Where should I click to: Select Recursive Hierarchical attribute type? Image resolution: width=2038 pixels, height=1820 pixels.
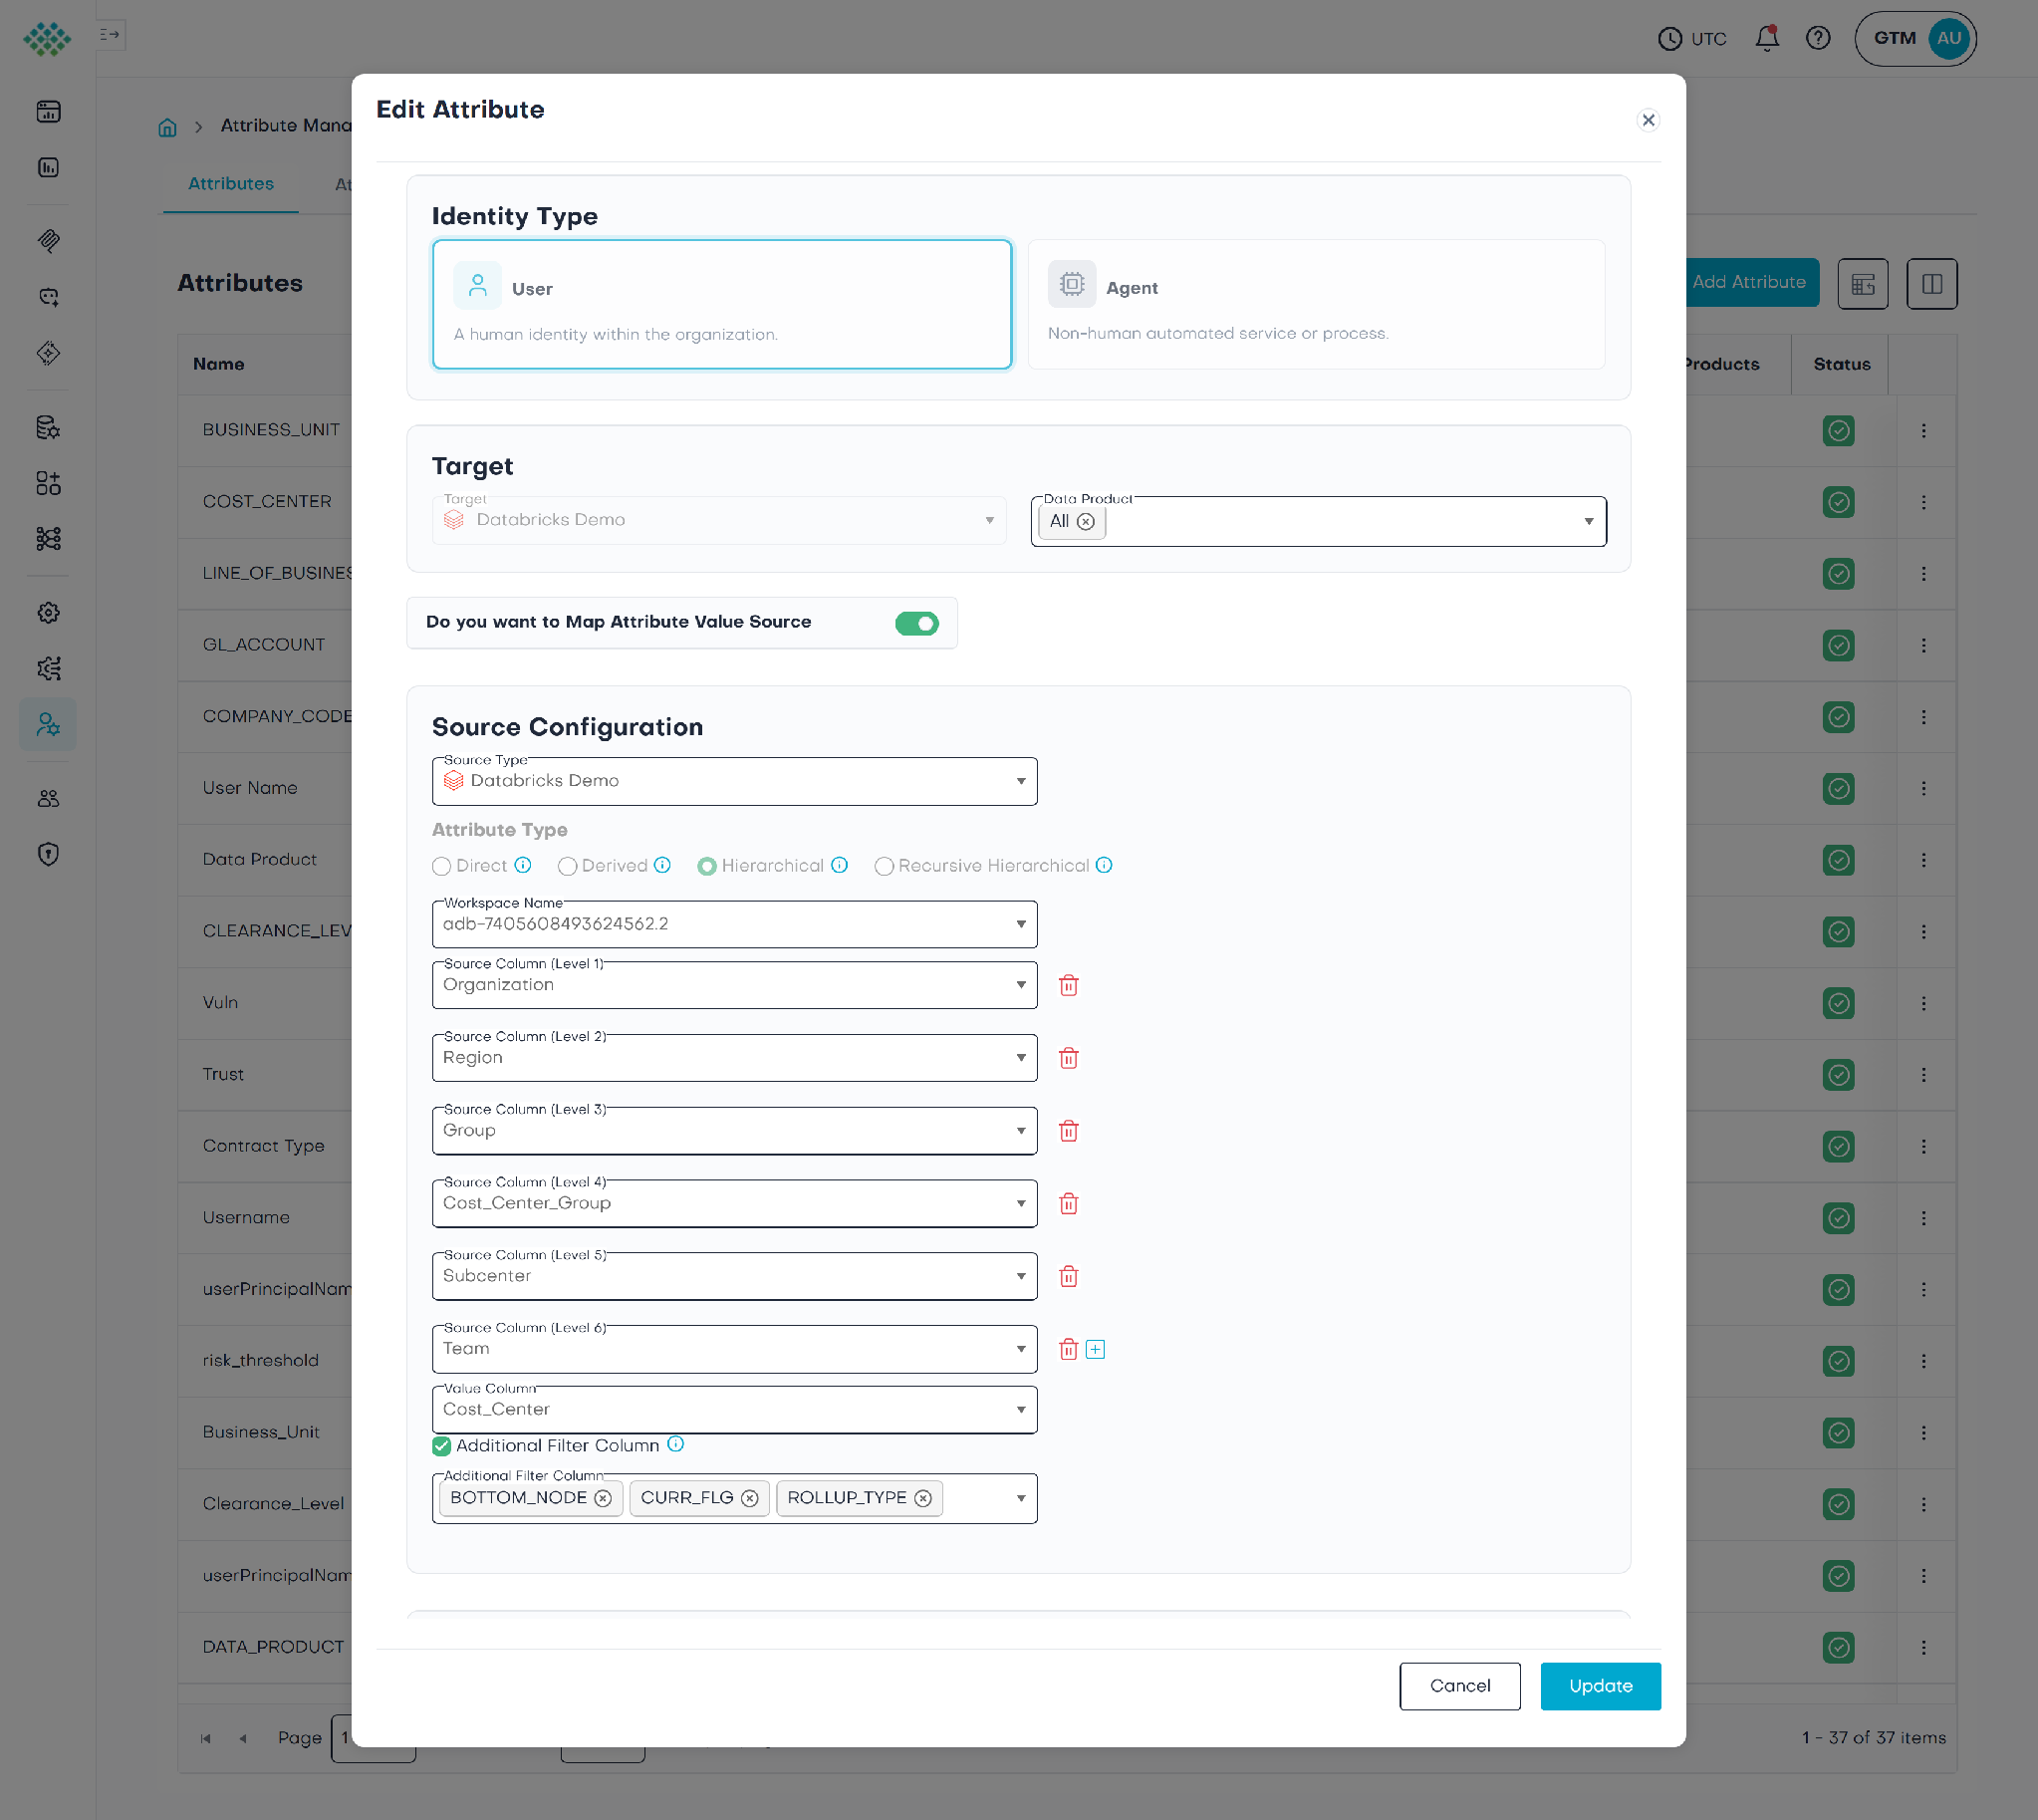[884, 866]
